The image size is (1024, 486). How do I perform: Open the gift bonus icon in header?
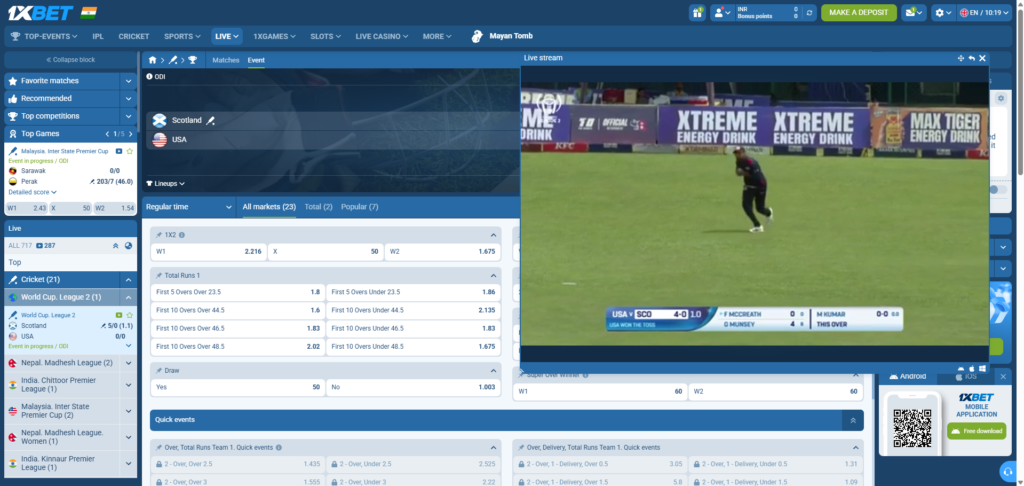[697, 12]
